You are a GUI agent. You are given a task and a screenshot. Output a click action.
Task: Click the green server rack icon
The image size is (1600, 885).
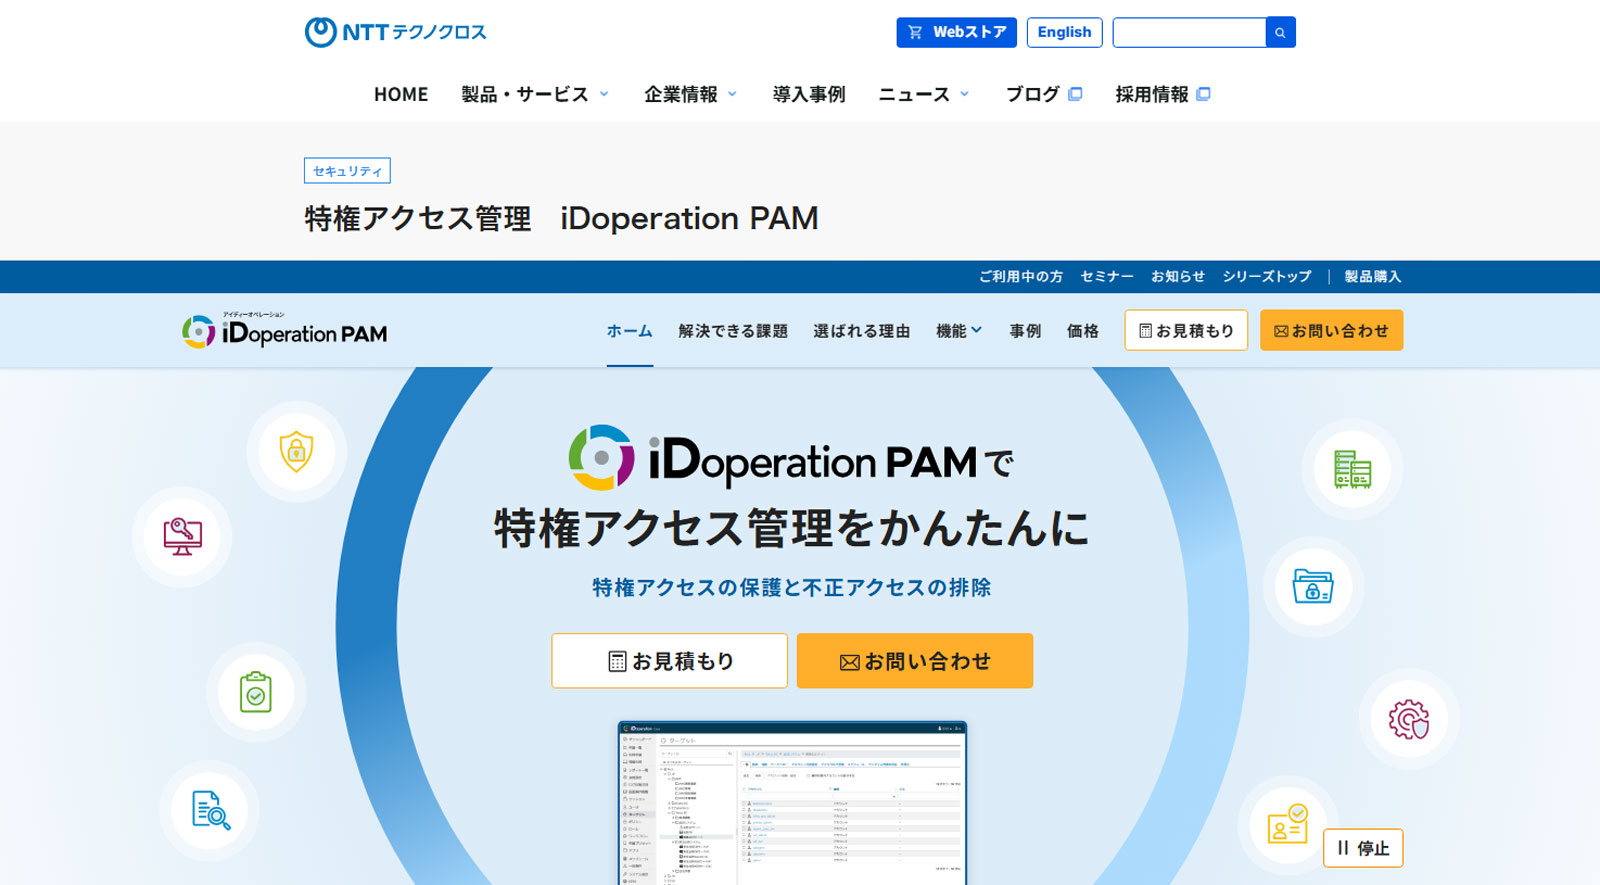pyautogui.click(x=1352, y=469)
